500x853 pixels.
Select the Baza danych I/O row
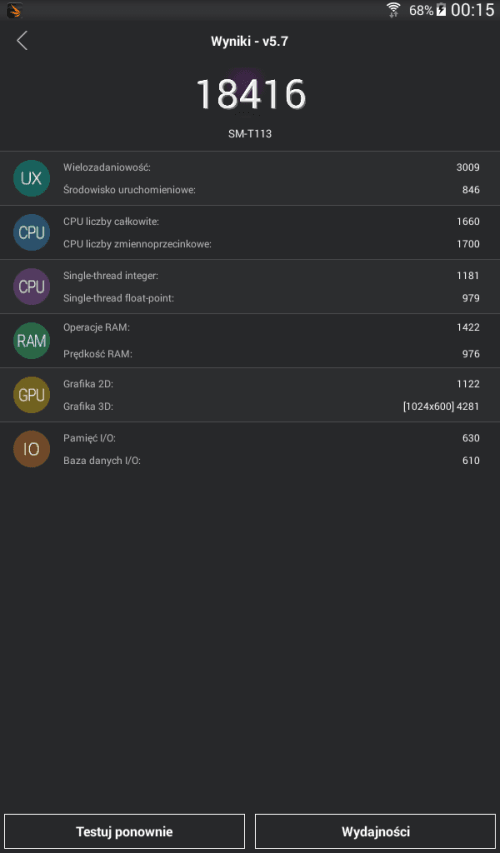point(271,460)
